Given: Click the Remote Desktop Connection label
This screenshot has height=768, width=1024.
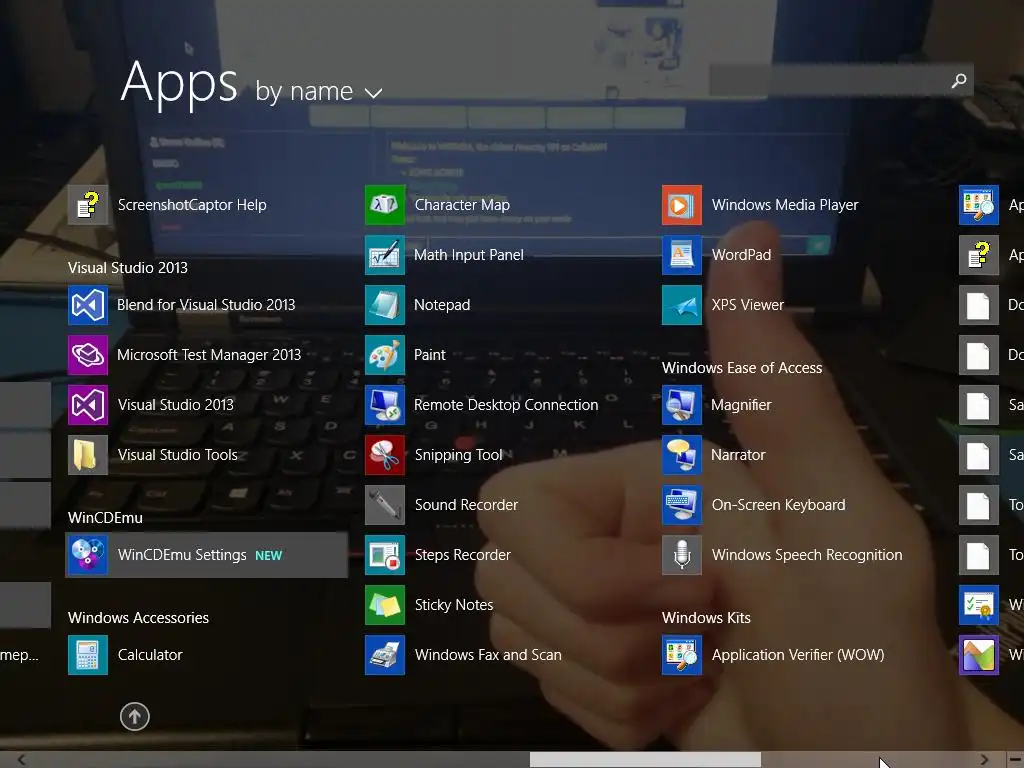Looking at the screenshot, I should (x=506, y=405).
